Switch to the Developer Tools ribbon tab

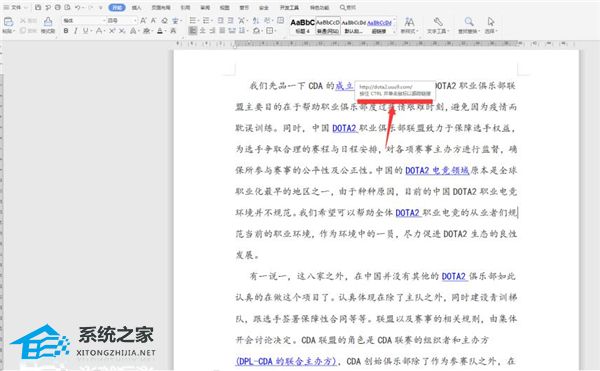point(289,8)
